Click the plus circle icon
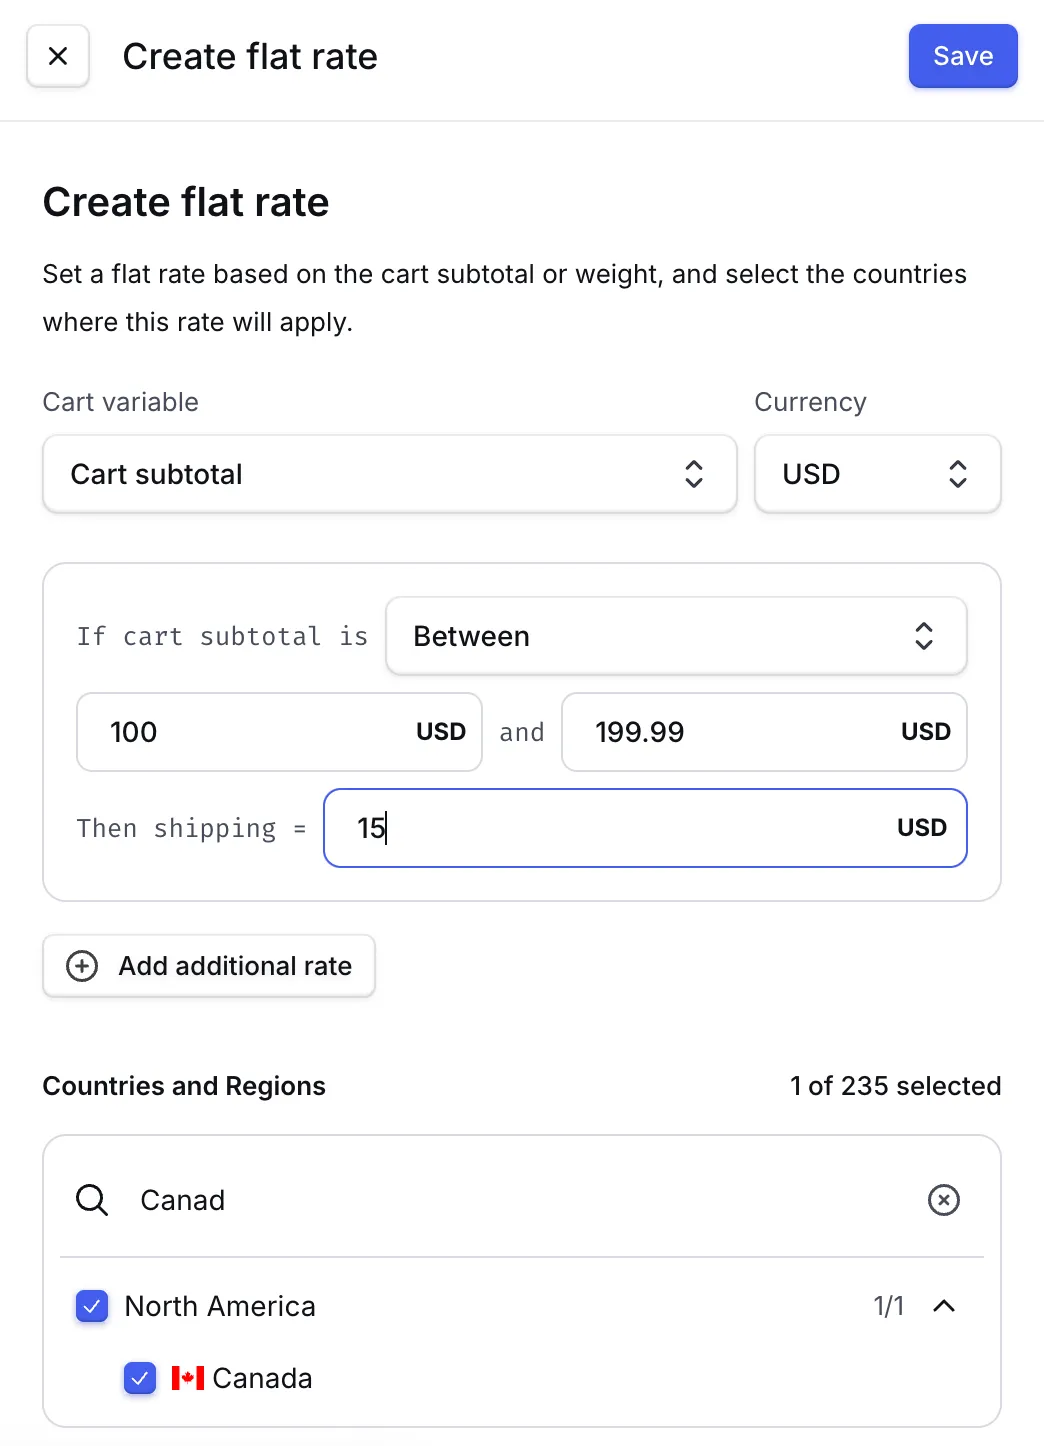Viewport: 1044px width, 1446px height. (82, 966)
